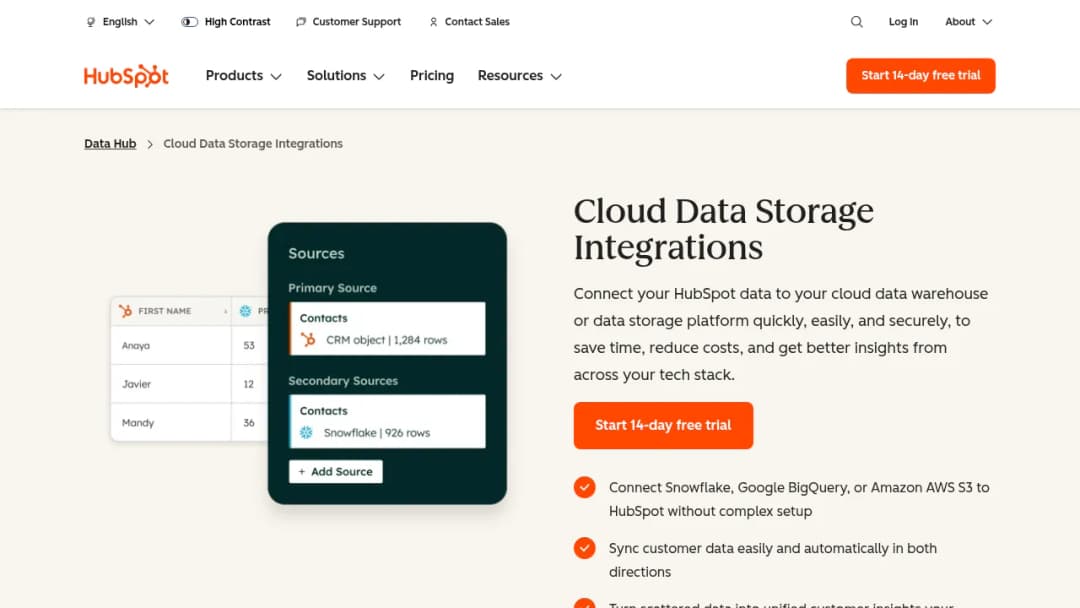Select the Secondary Sources Contacts Snowflake card
Image resolution: width=1080 pixels, height=608 pixels.
point(387,421)
